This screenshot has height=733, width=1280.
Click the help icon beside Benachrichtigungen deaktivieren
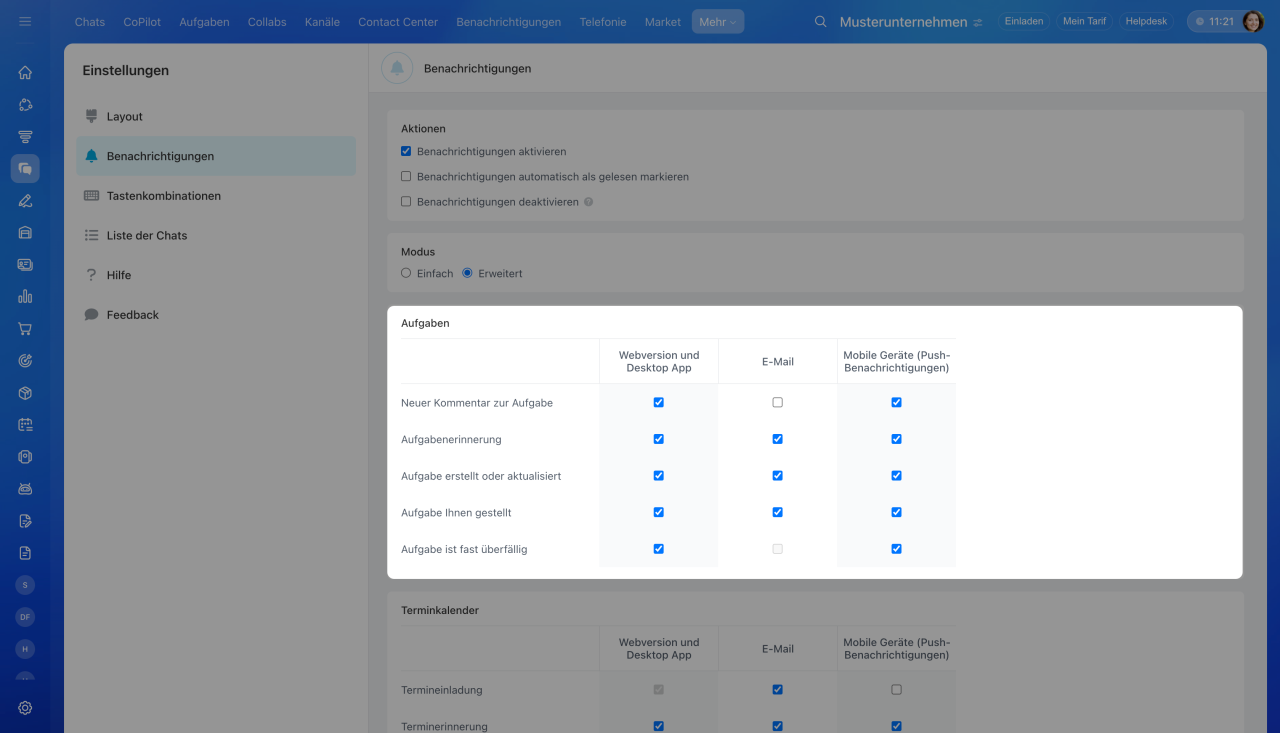588,202
